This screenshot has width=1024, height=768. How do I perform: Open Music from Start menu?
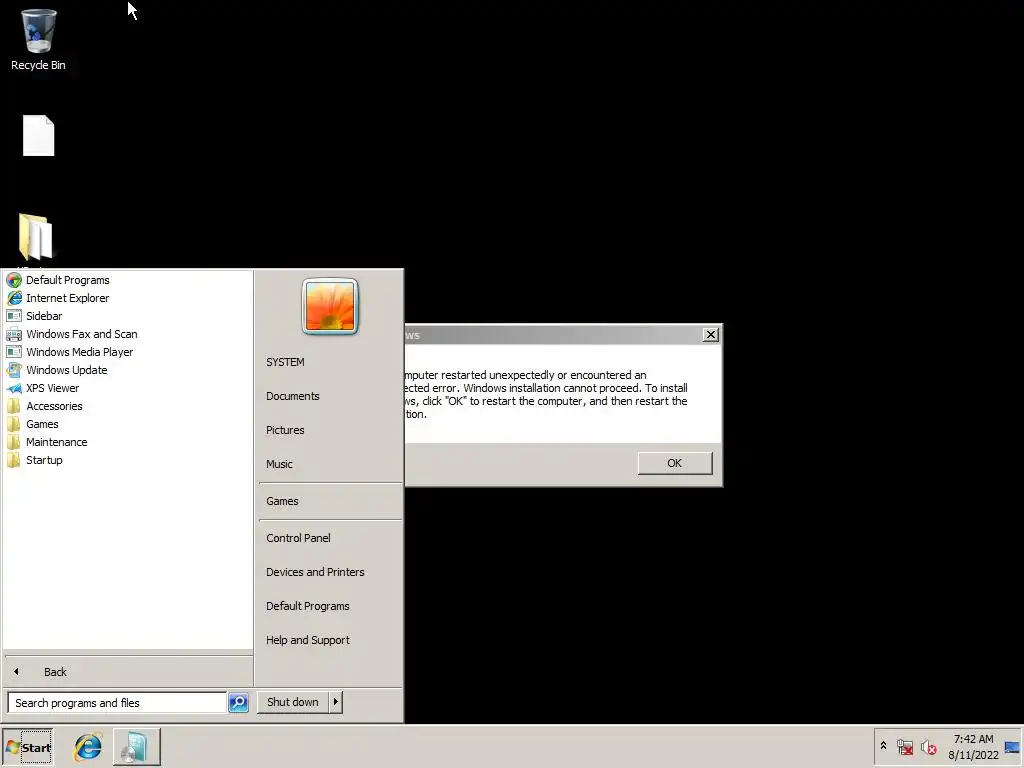pos(279,464)
